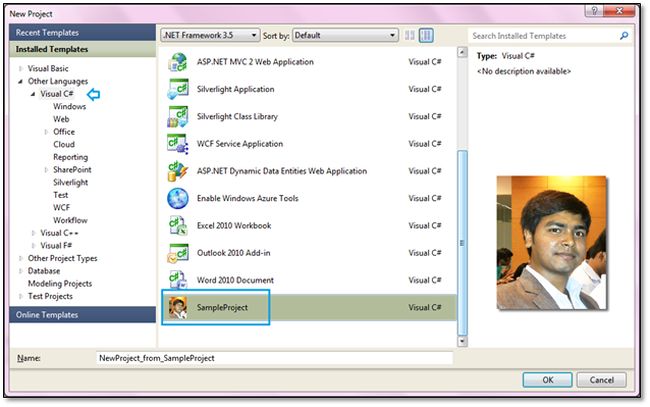Viewport: 650px width, 407px height.
Task: Click the SampleProject preview photo
Action: (551, 243)
